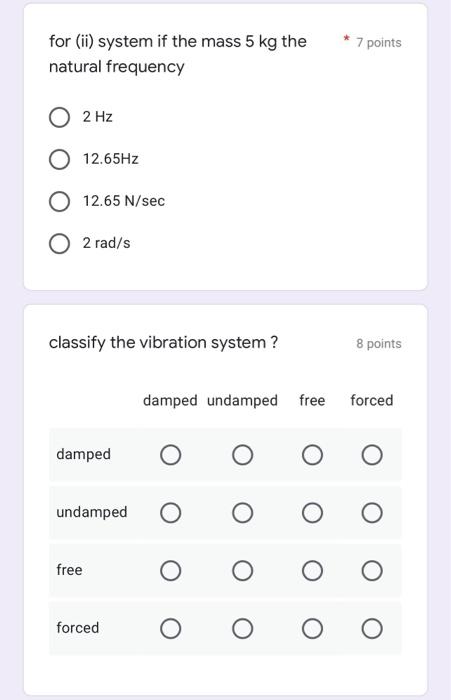Mark damped row as undamped column
Screen dimensions: 451x700
(x=242, y=455)
